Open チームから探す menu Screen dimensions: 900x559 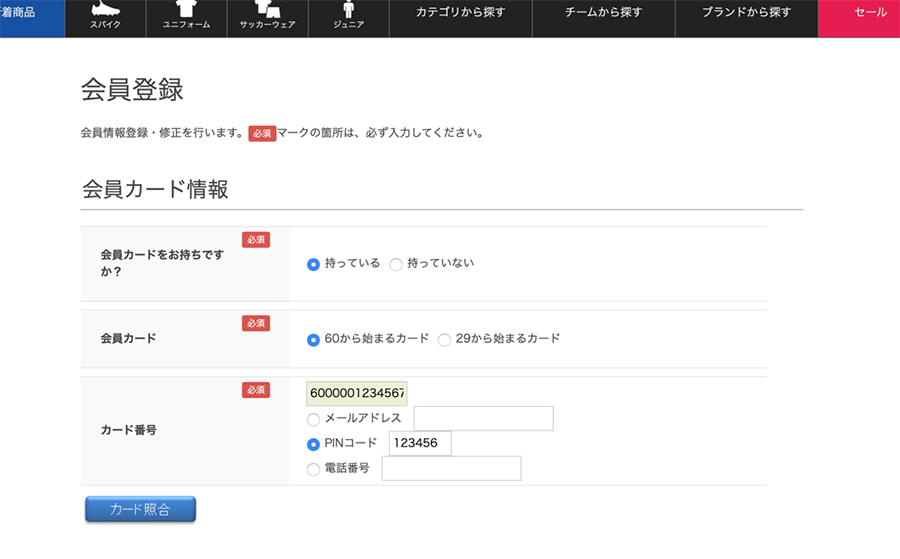click(x=603, y=13)
